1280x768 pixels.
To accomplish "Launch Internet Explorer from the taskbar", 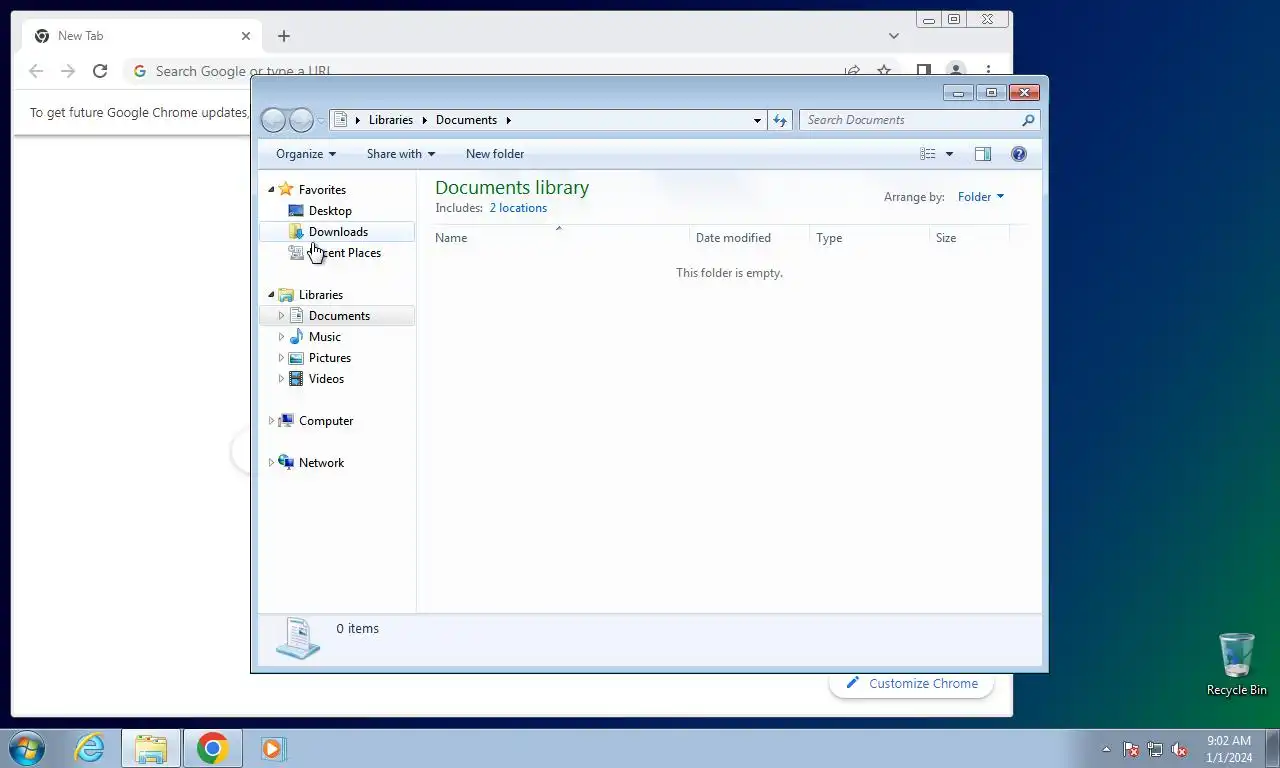I will coord(89,748).
